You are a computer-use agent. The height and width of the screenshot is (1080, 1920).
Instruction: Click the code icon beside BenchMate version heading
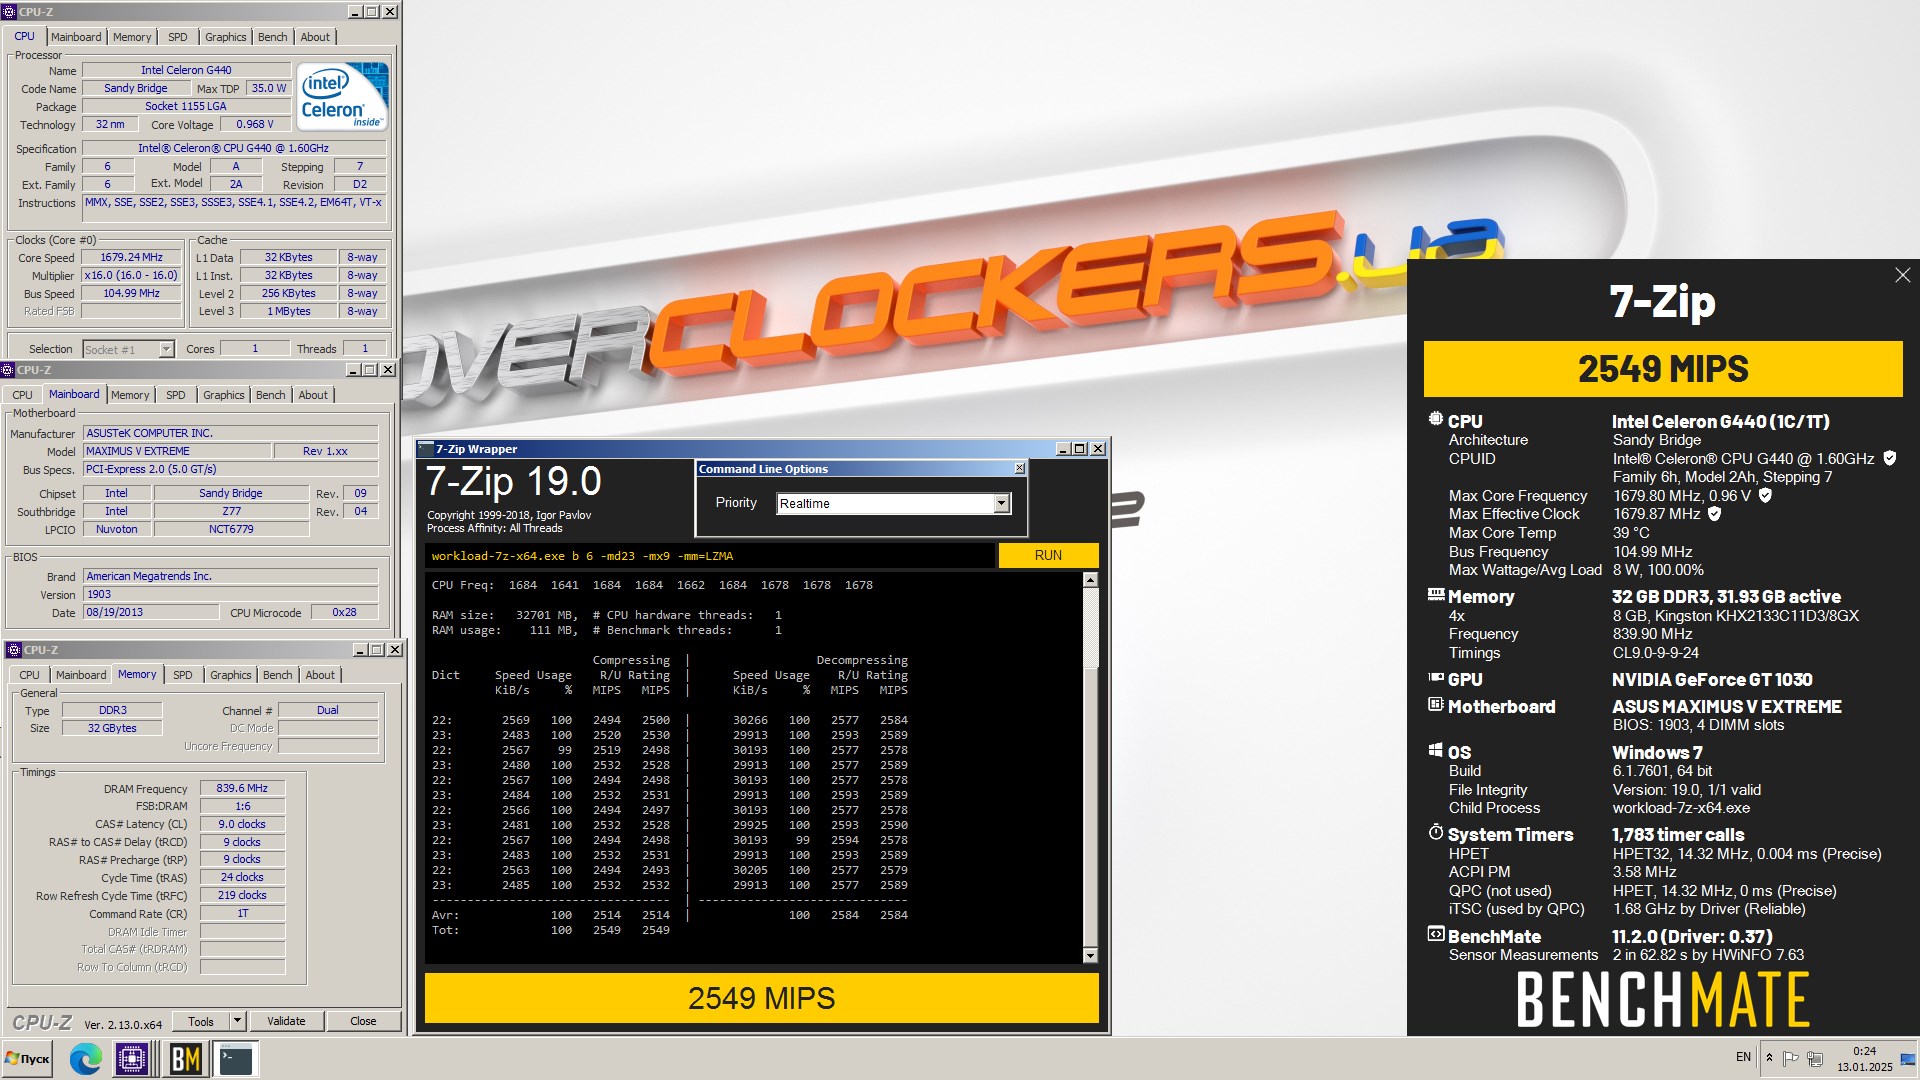click(1436, 935)
